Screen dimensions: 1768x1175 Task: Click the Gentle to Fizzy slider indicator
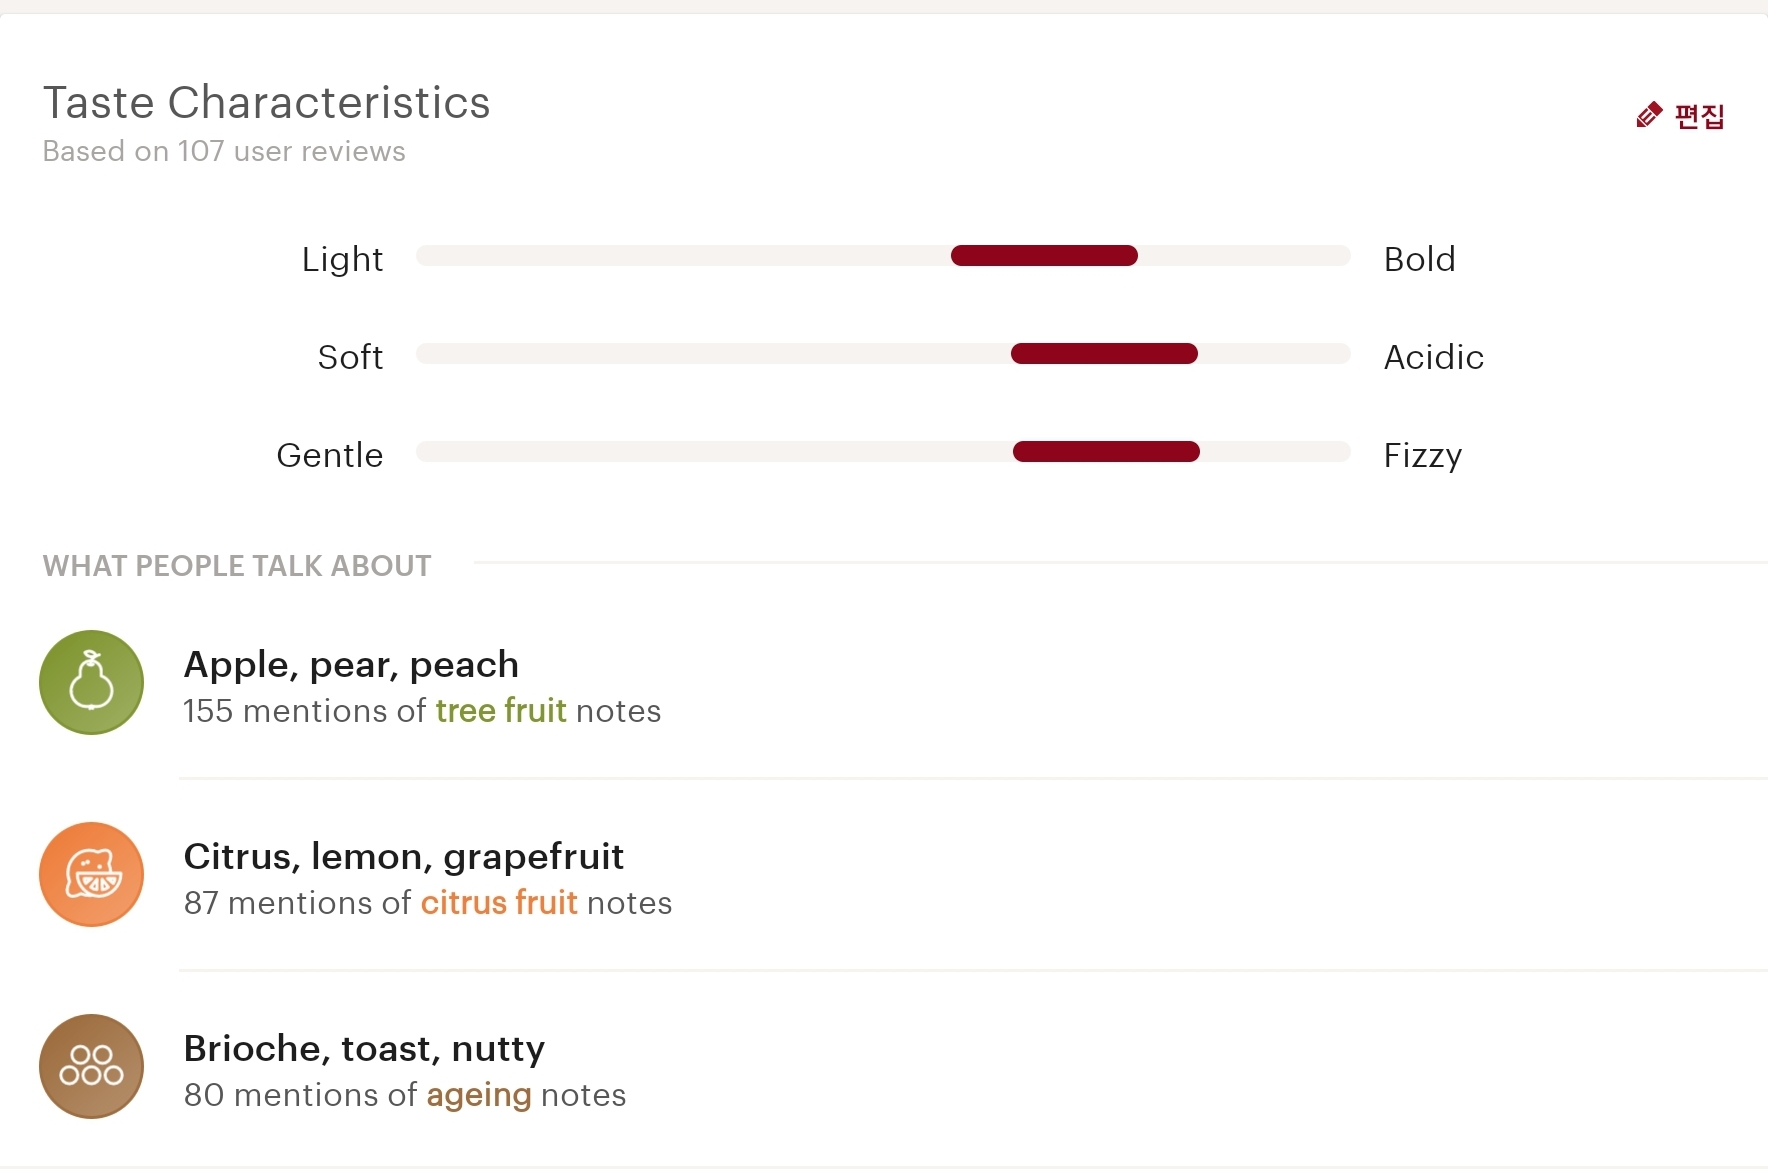pos(1106,452)
